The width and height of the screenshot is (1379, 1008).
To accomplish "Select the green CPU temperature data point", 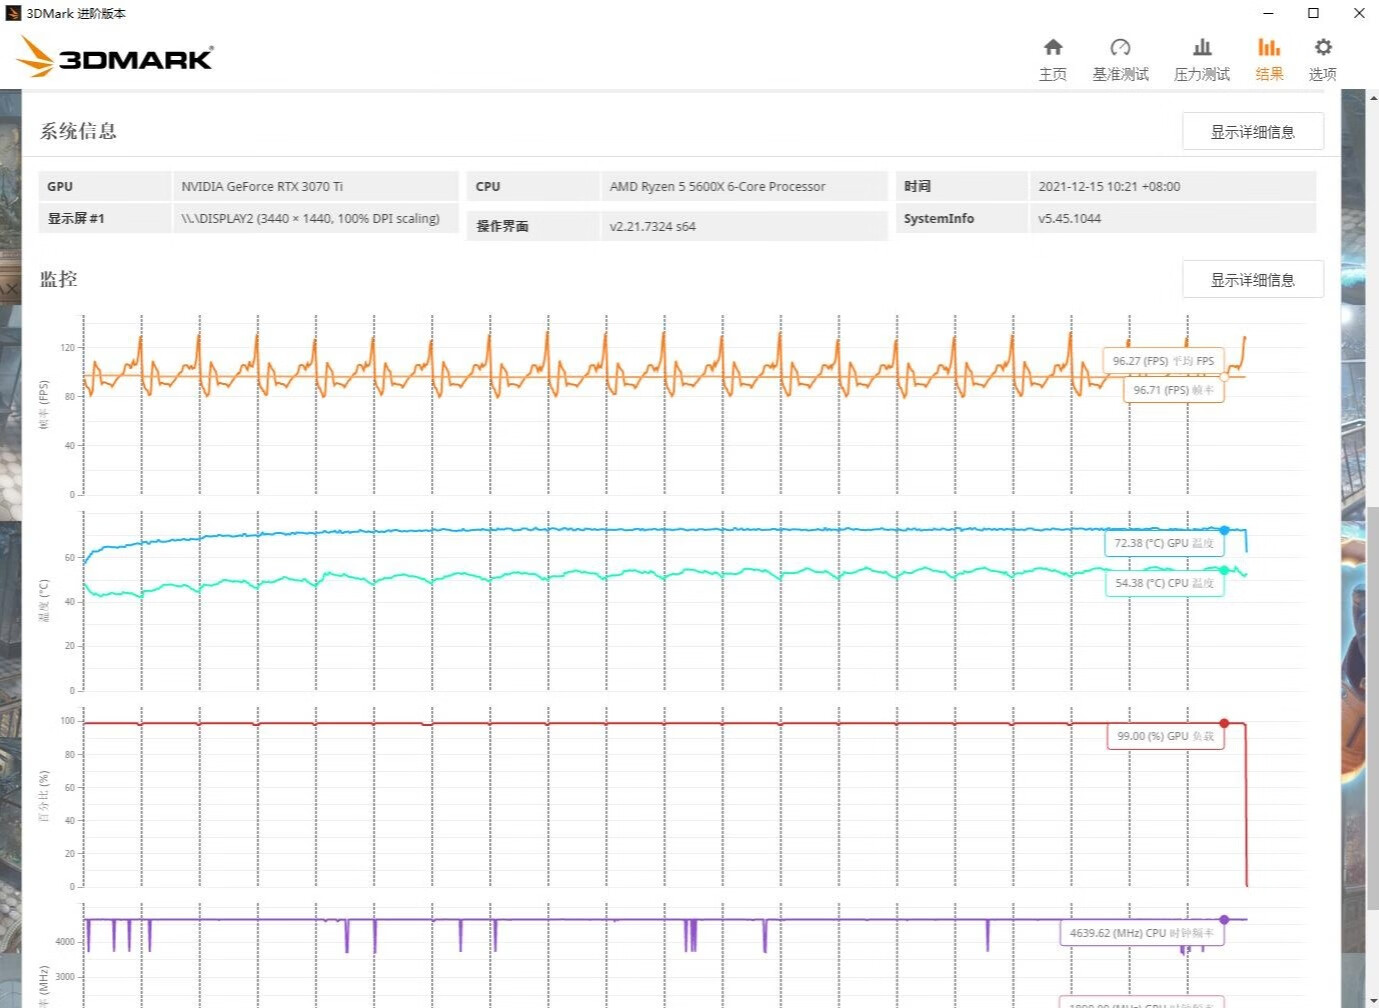I will 1224,570.
